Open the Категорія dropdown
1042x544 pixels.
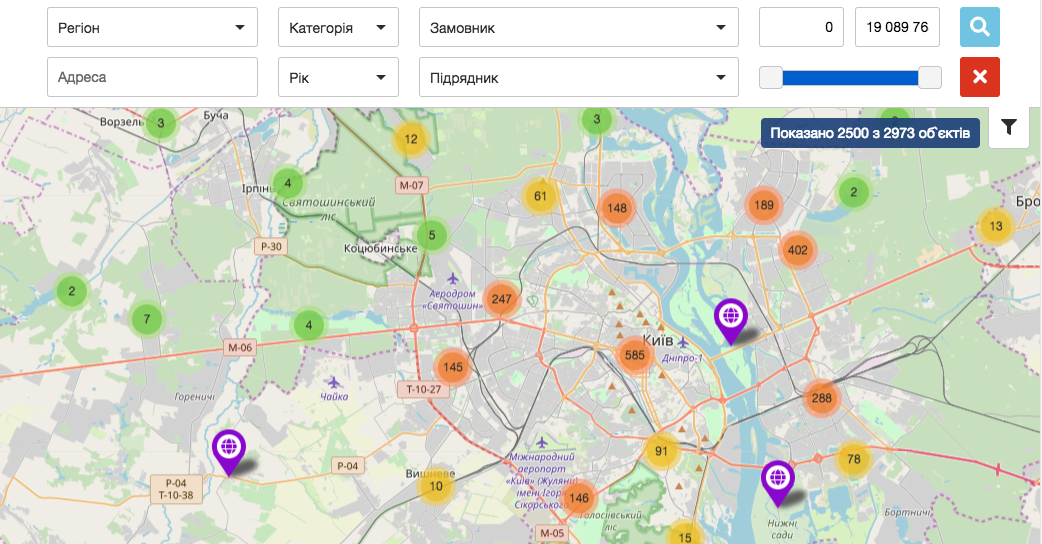click(338, 28)
